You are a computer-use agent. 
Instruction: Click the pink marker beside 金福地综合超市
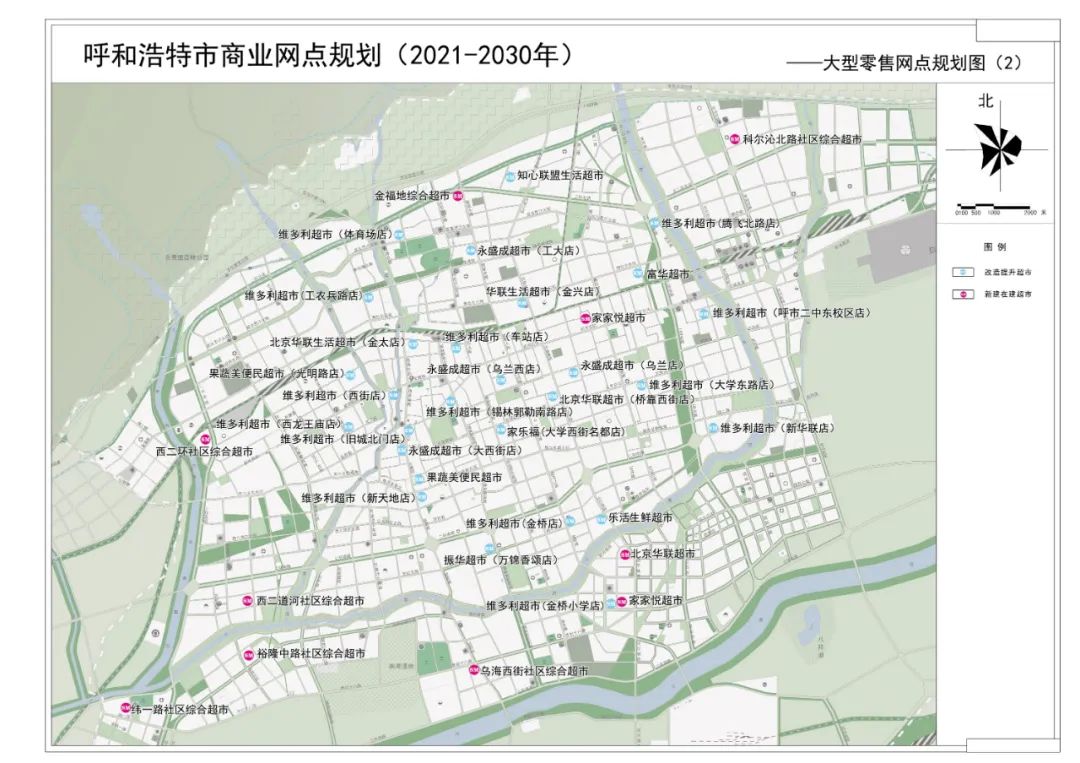457,196
